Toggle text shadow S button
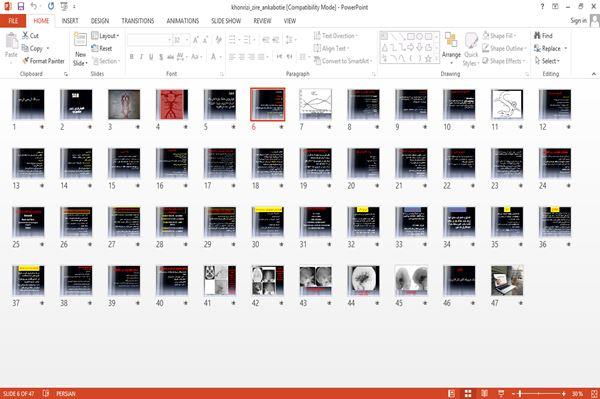 pos(161,57)
